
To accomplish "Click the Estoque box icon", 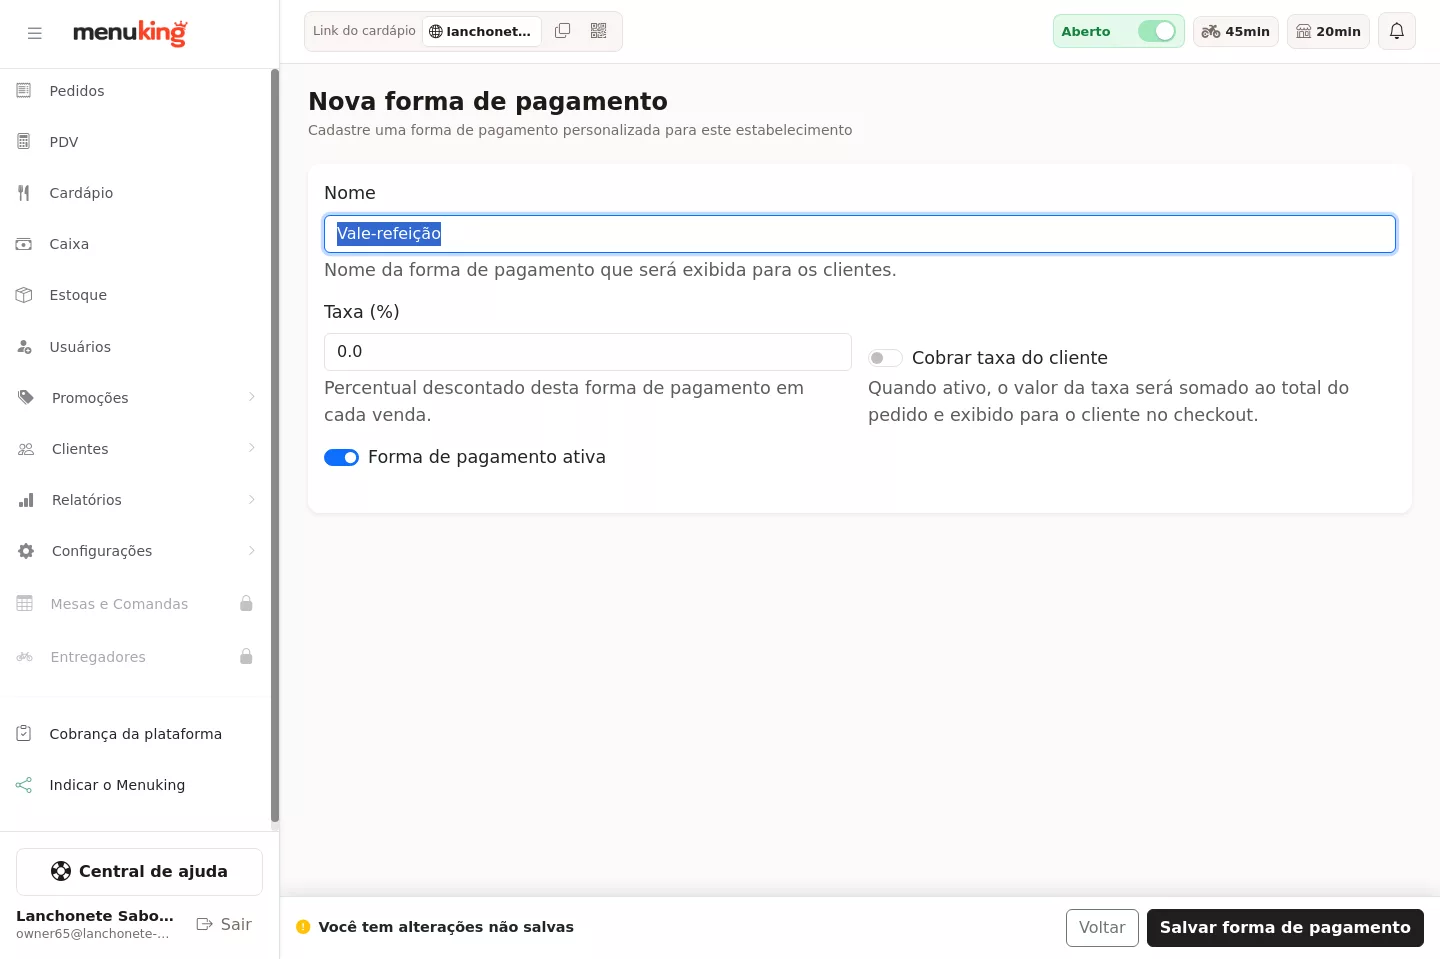I will click(x=24, y=295).
